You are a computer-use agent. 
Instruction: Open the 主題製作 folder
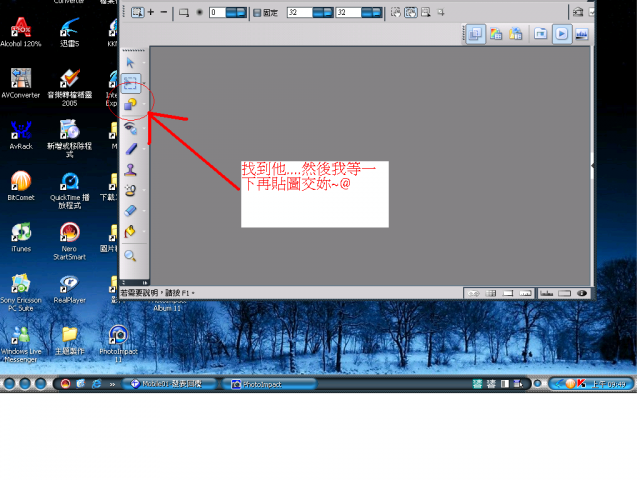tap(69, 340)
